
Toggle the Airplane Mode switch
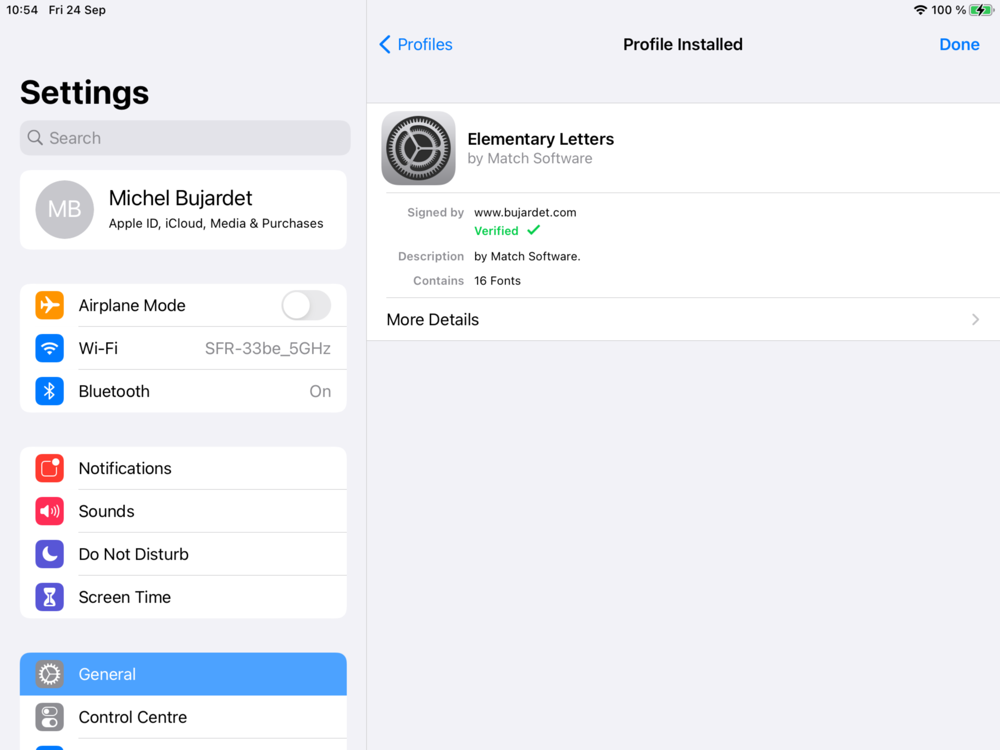(x=306, y=305)
